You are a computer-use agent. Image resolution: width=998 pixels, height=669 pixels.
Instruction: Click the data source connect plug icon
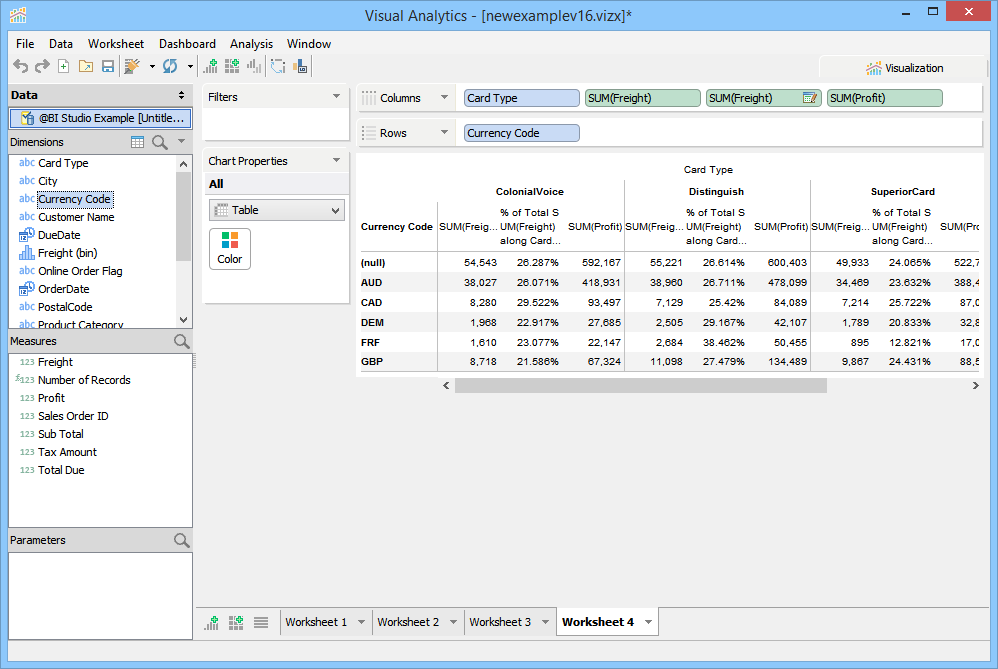click(131, 66)
